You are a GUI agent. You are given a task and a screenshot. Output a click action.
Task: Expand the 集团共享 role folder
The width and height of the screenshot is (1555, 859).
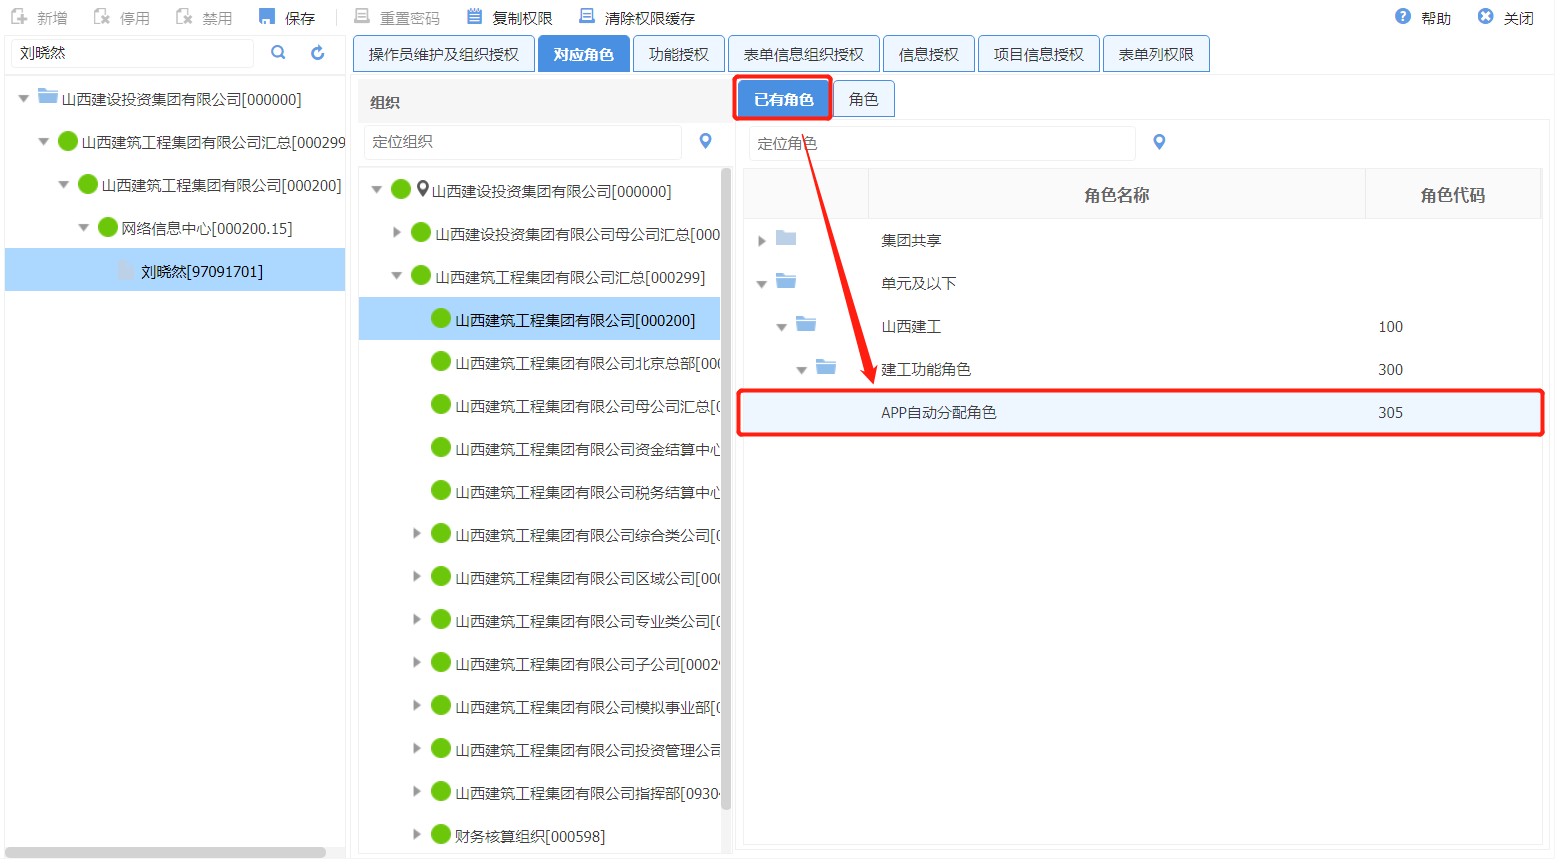click(x=762, y=241)
